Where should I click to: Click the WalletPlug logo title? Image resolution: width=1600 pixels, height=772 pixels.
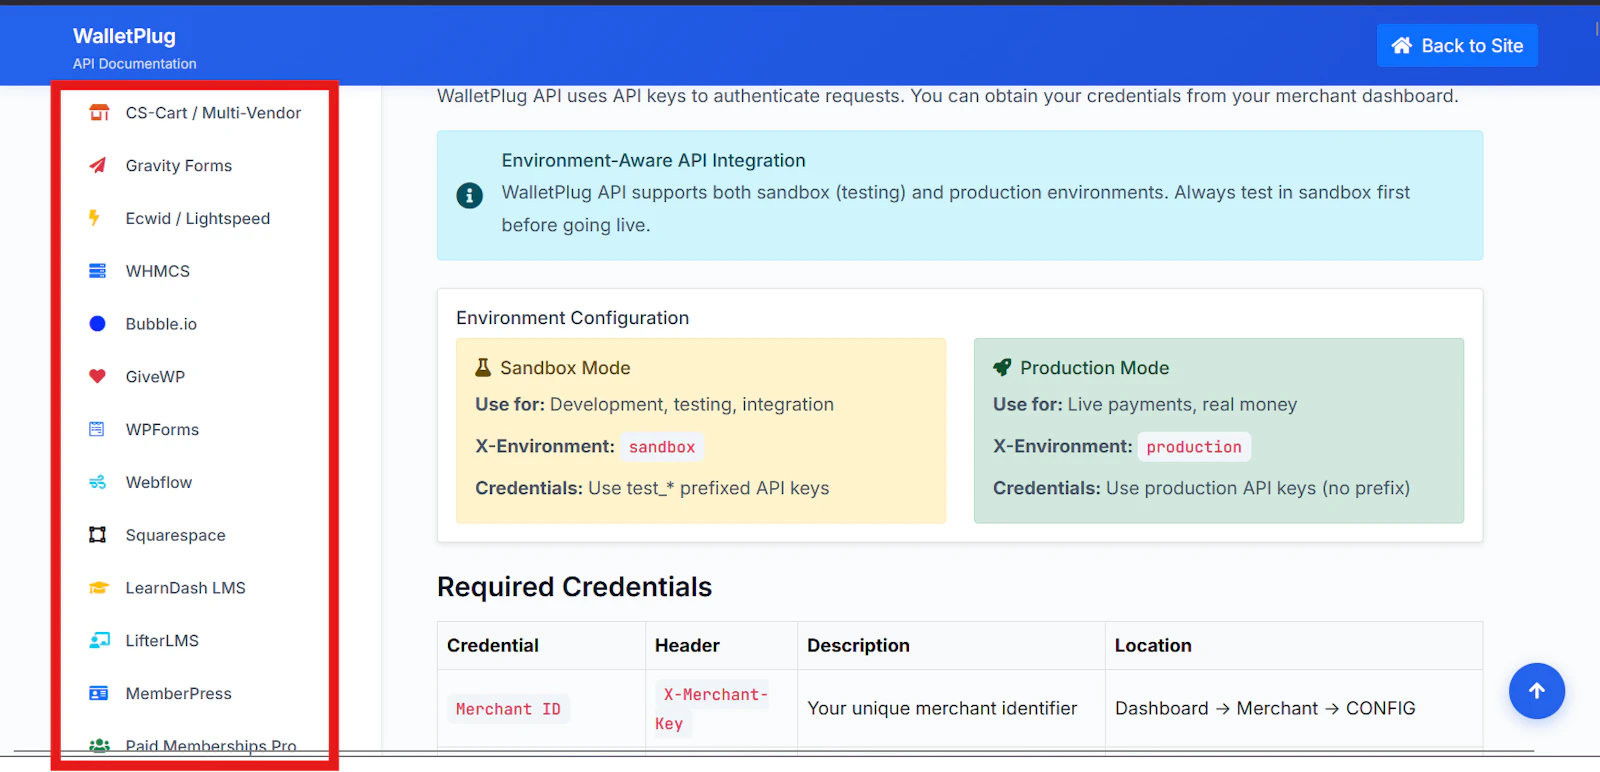[124, 36]
